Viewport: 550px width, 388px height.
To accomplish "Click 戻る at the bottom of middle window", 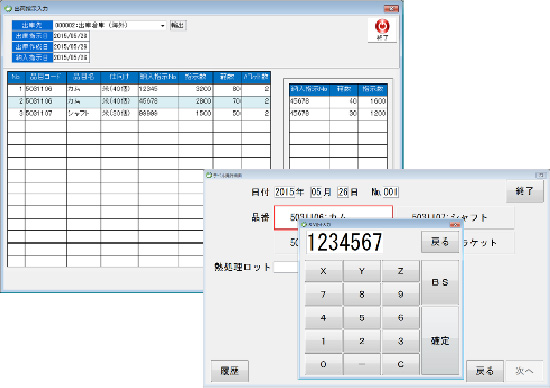I will pyautogui.click(x=485, y=371).
